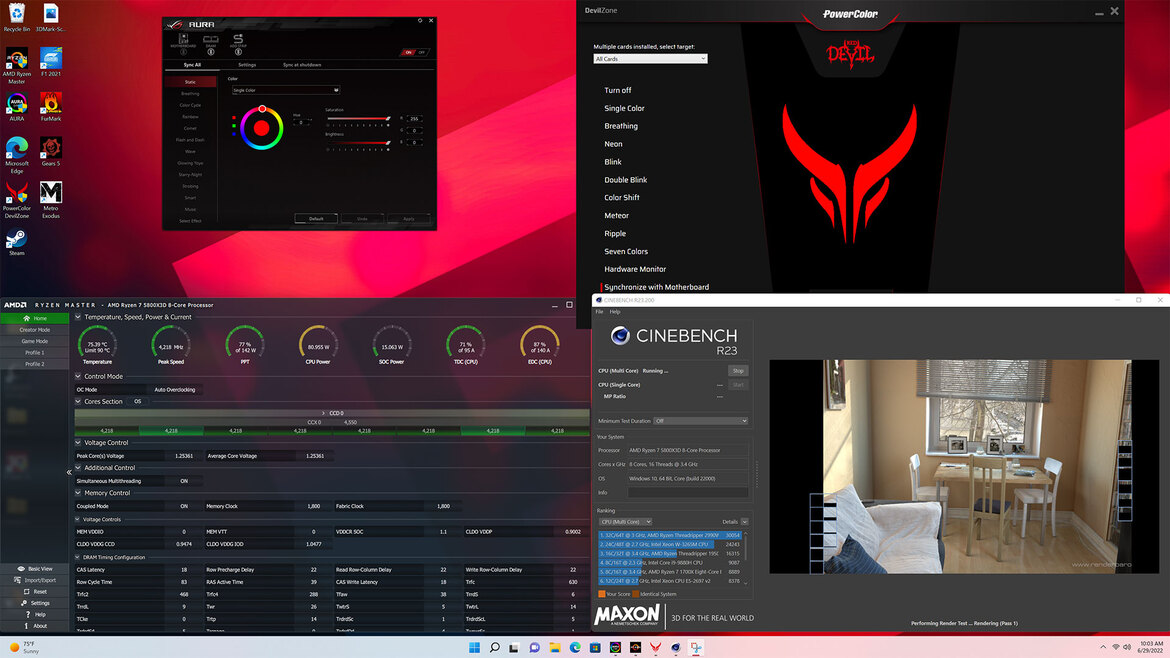
Task: Select the Add Strip device icon in AURA
Action: pos(238,43)
